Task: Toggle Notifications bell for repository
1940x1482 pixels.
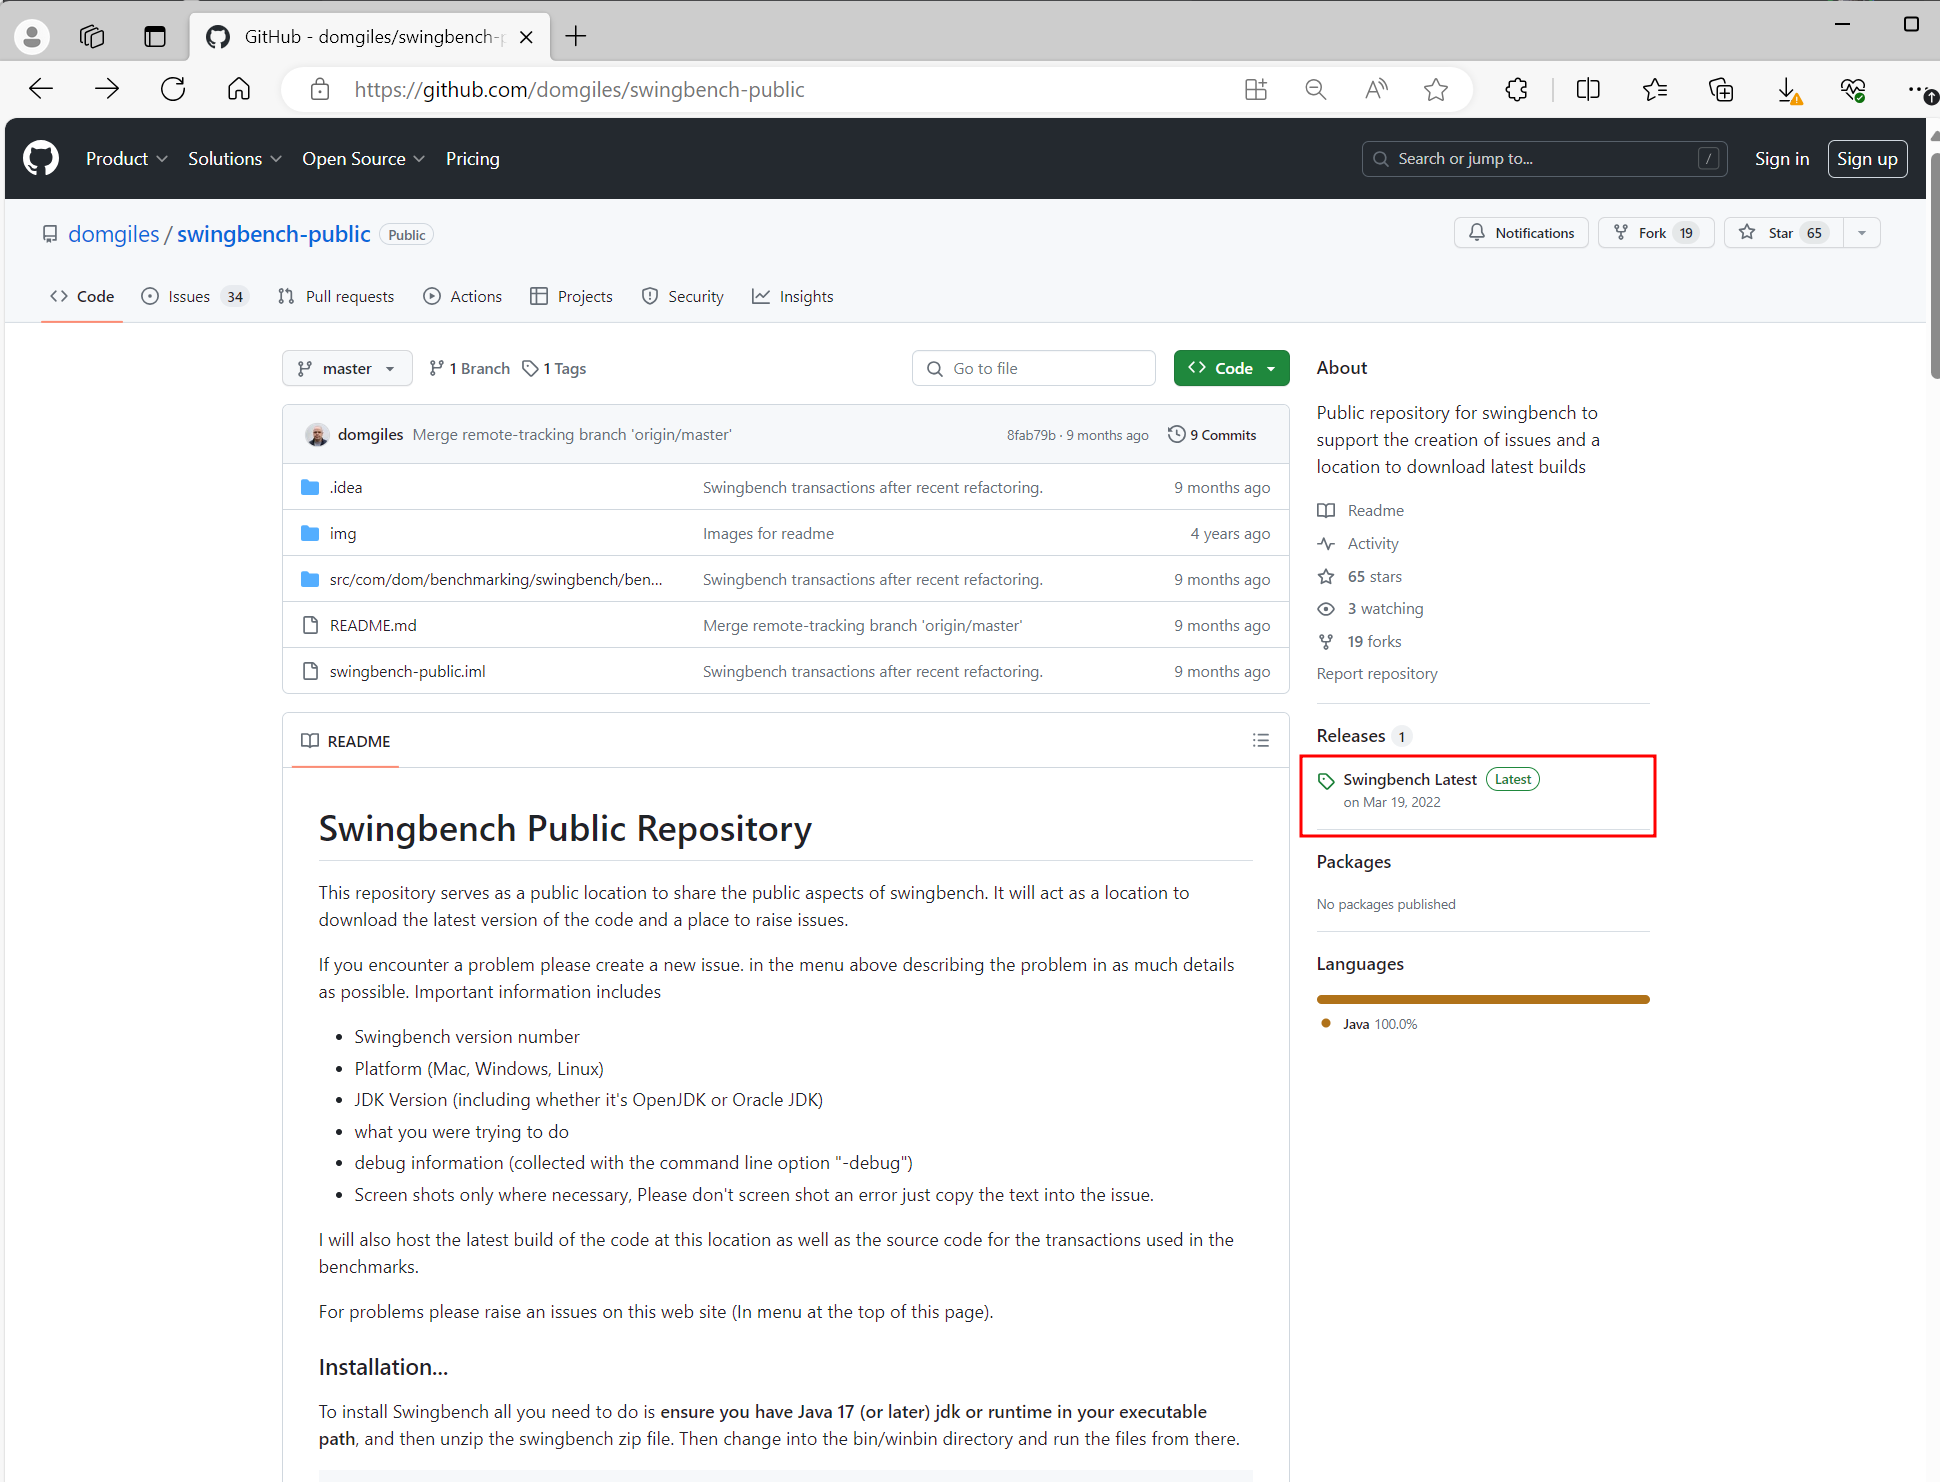Action: coord(1521,233)
